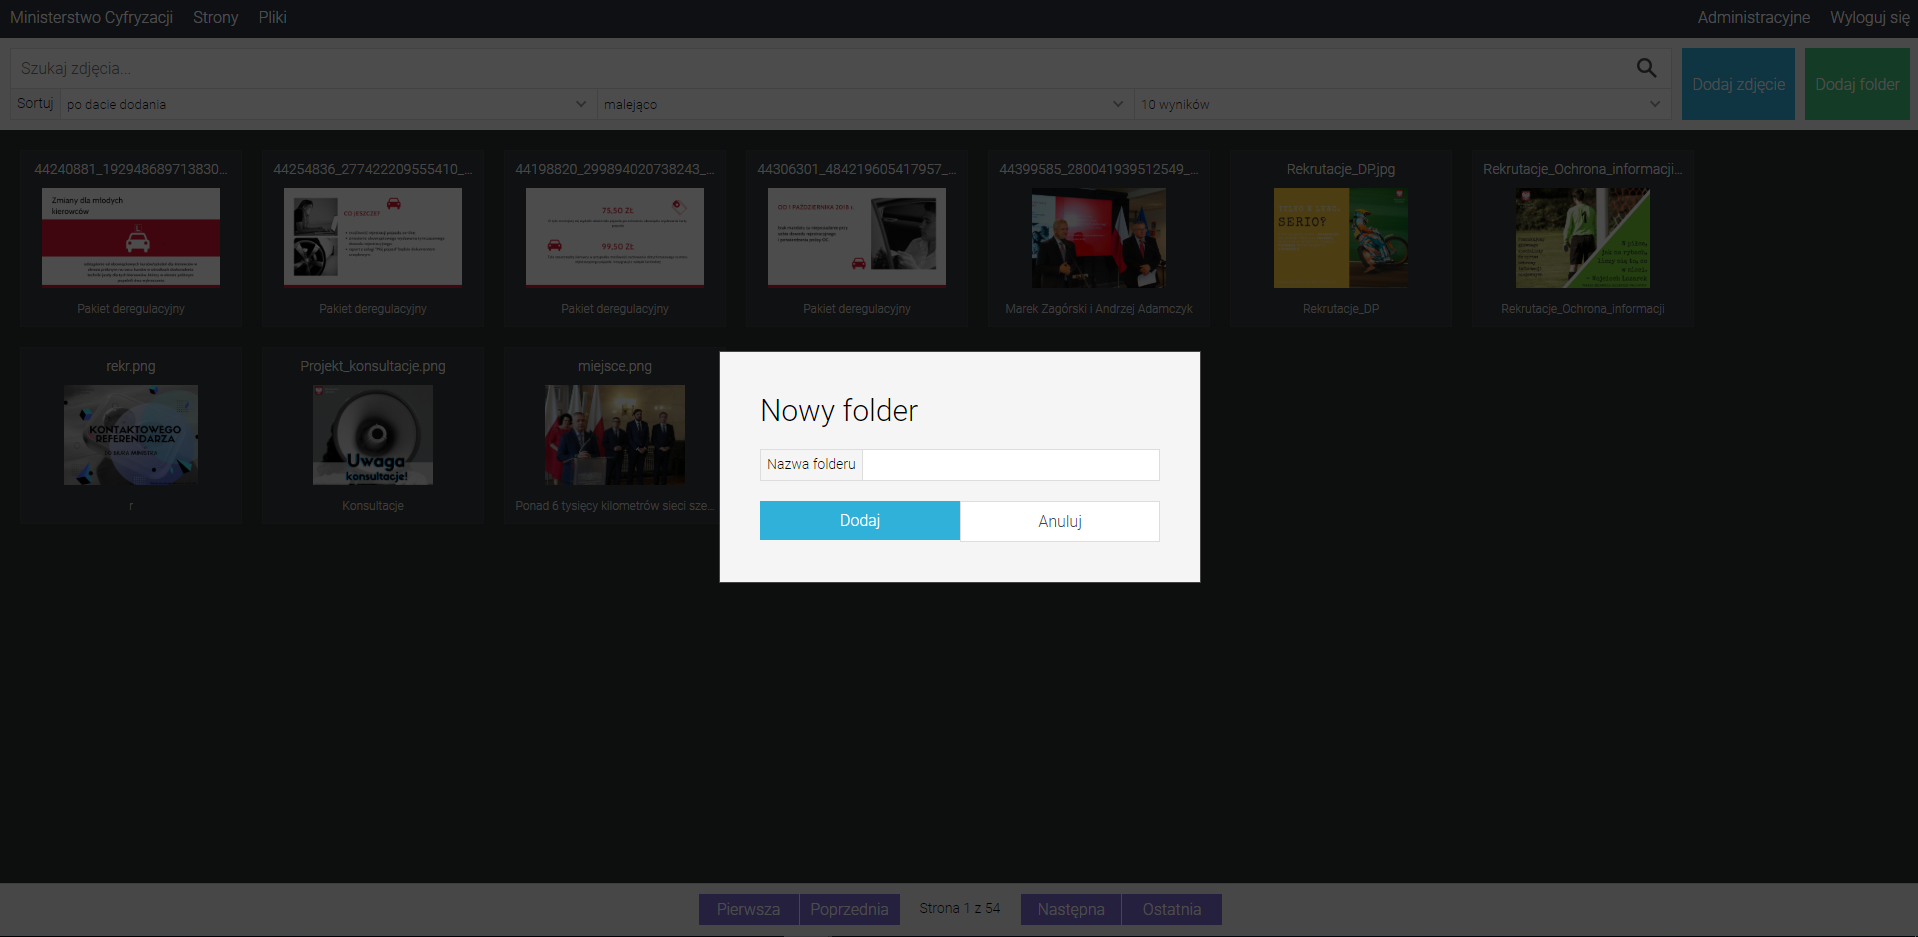Select the 44254836 Pakiet deregulacyjny thumbnail
1918x937 pixels.
coord(373,237)
